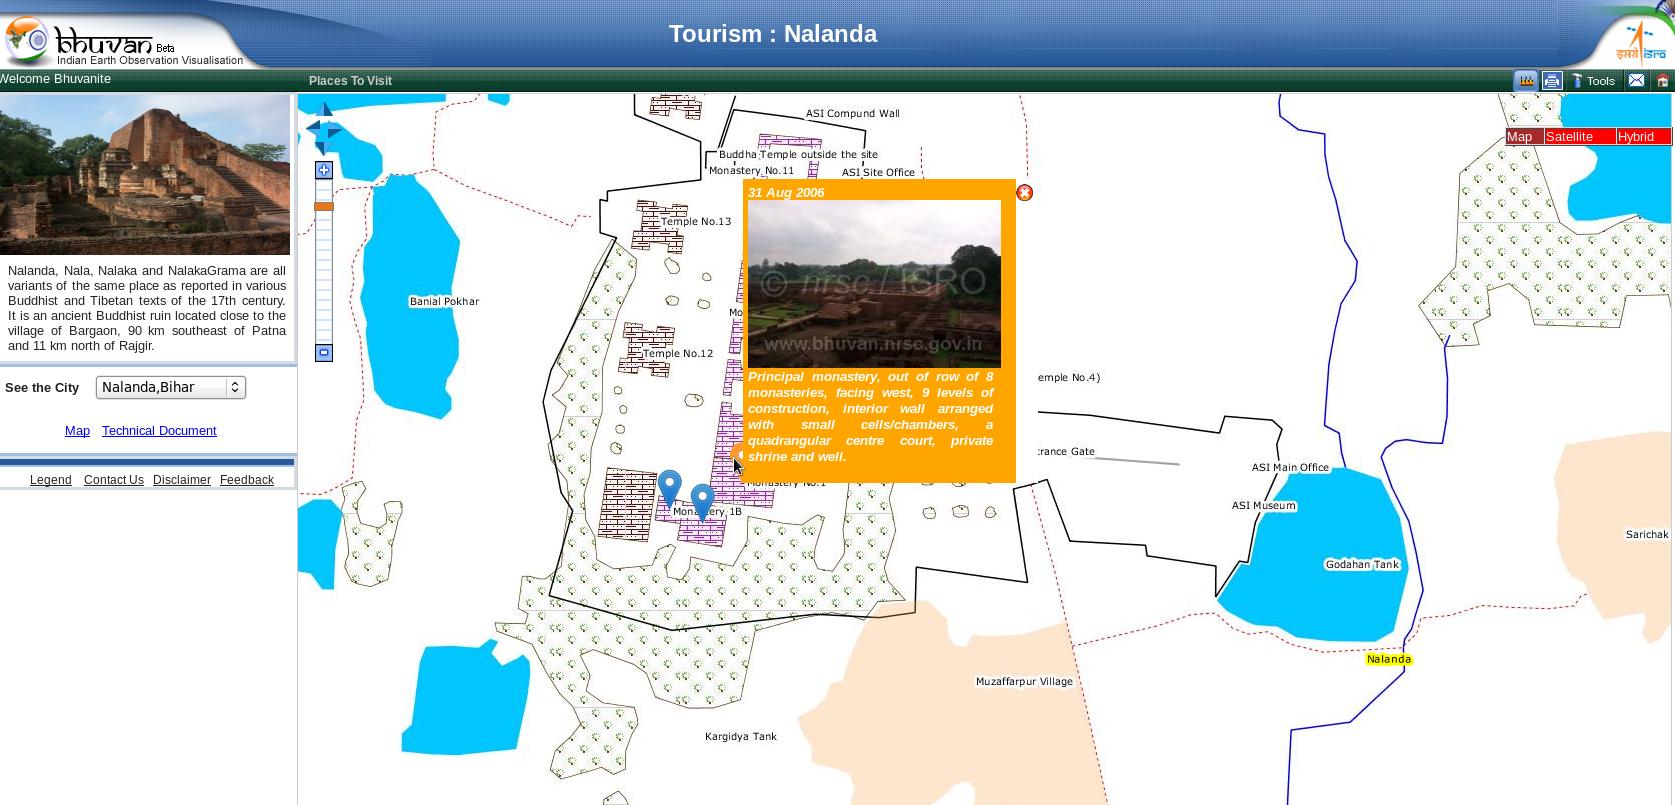Click the 'ASI Main Office' map label
The image size is (1675, 805).
(1290, 467)
